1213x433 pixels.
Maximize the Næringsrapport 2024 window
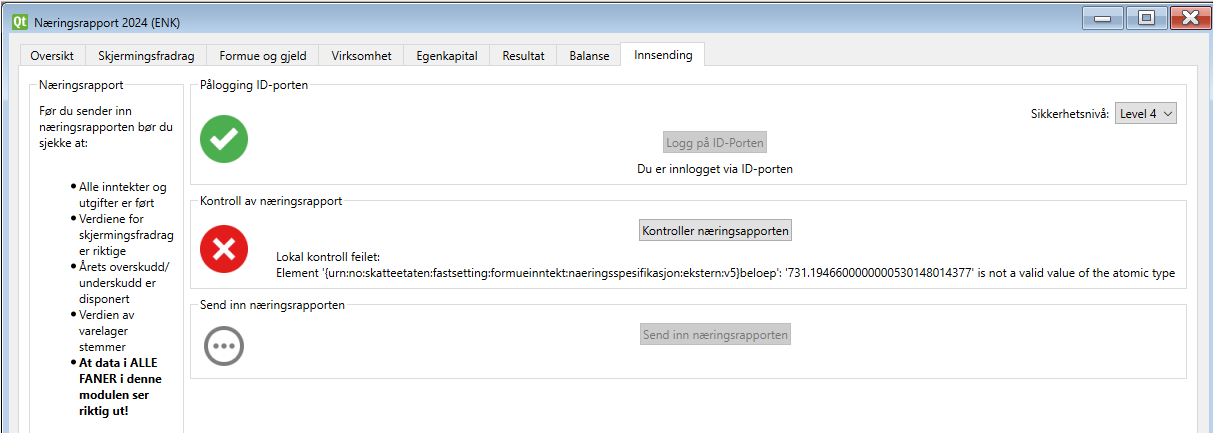point(1145,17)
